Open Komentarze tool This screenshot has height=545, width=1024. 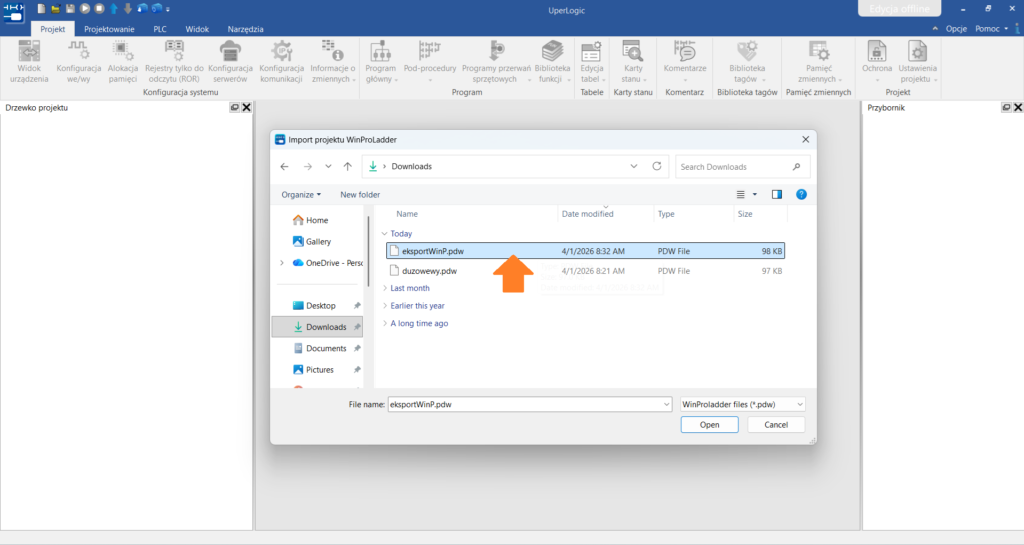684,62
